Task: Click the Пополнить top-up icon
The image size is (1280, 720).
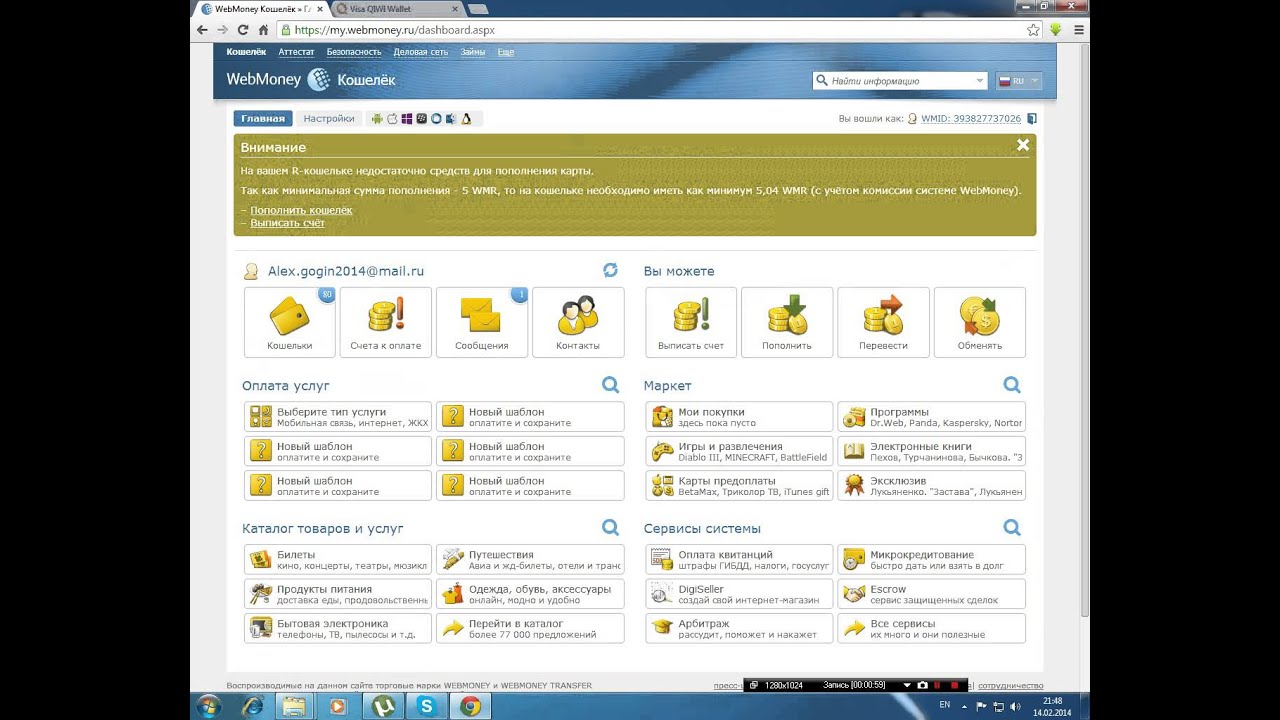Action: (787, 322)
